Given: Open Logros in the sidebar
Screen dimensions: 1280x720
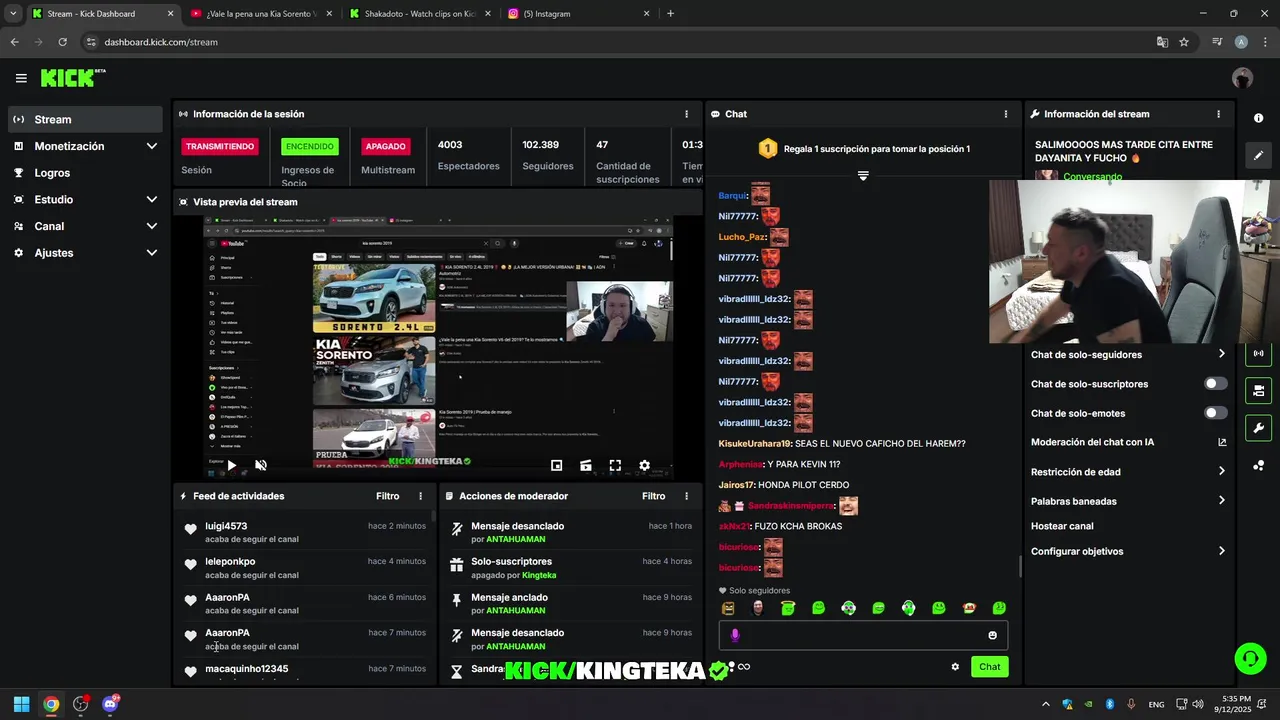Looking at the screenshot, I should [x=85, y=173].
